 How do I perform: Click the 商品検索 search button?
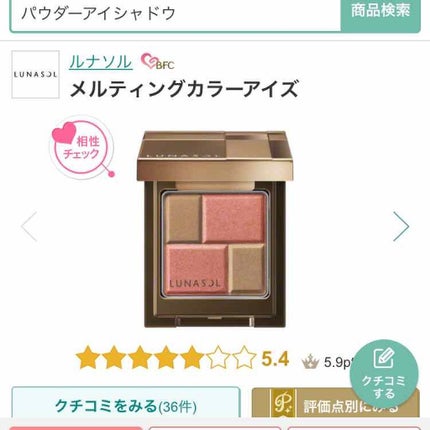coord(380,14)
